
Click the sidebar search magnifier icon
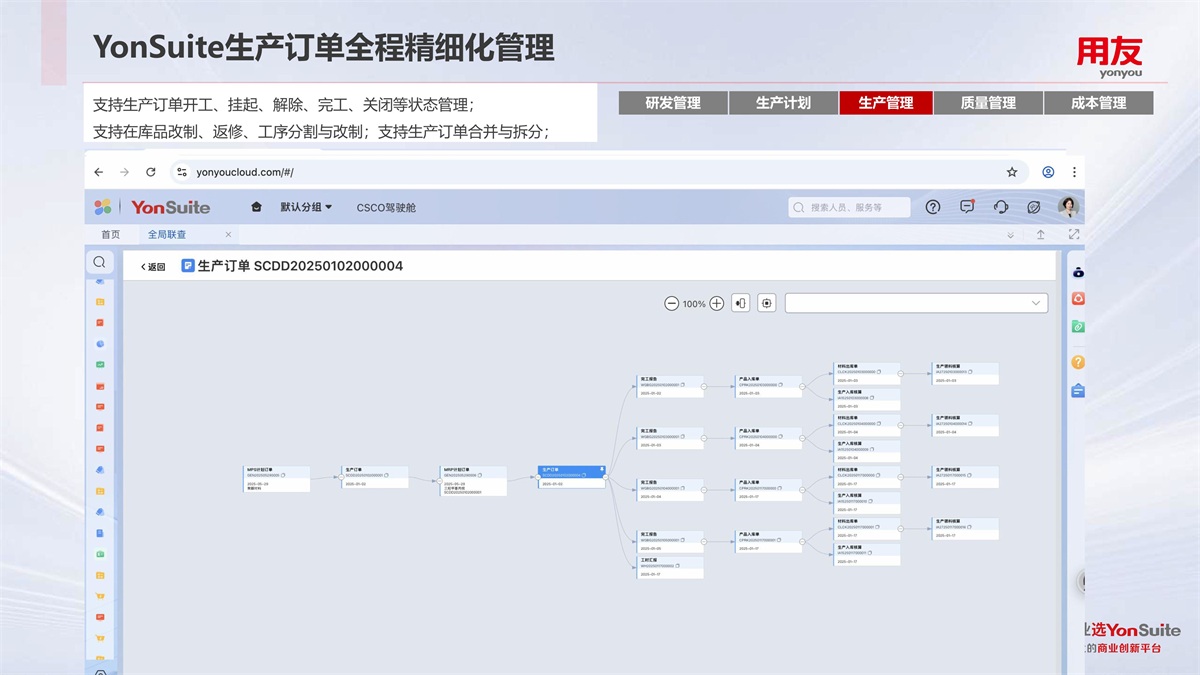[99, 262]
